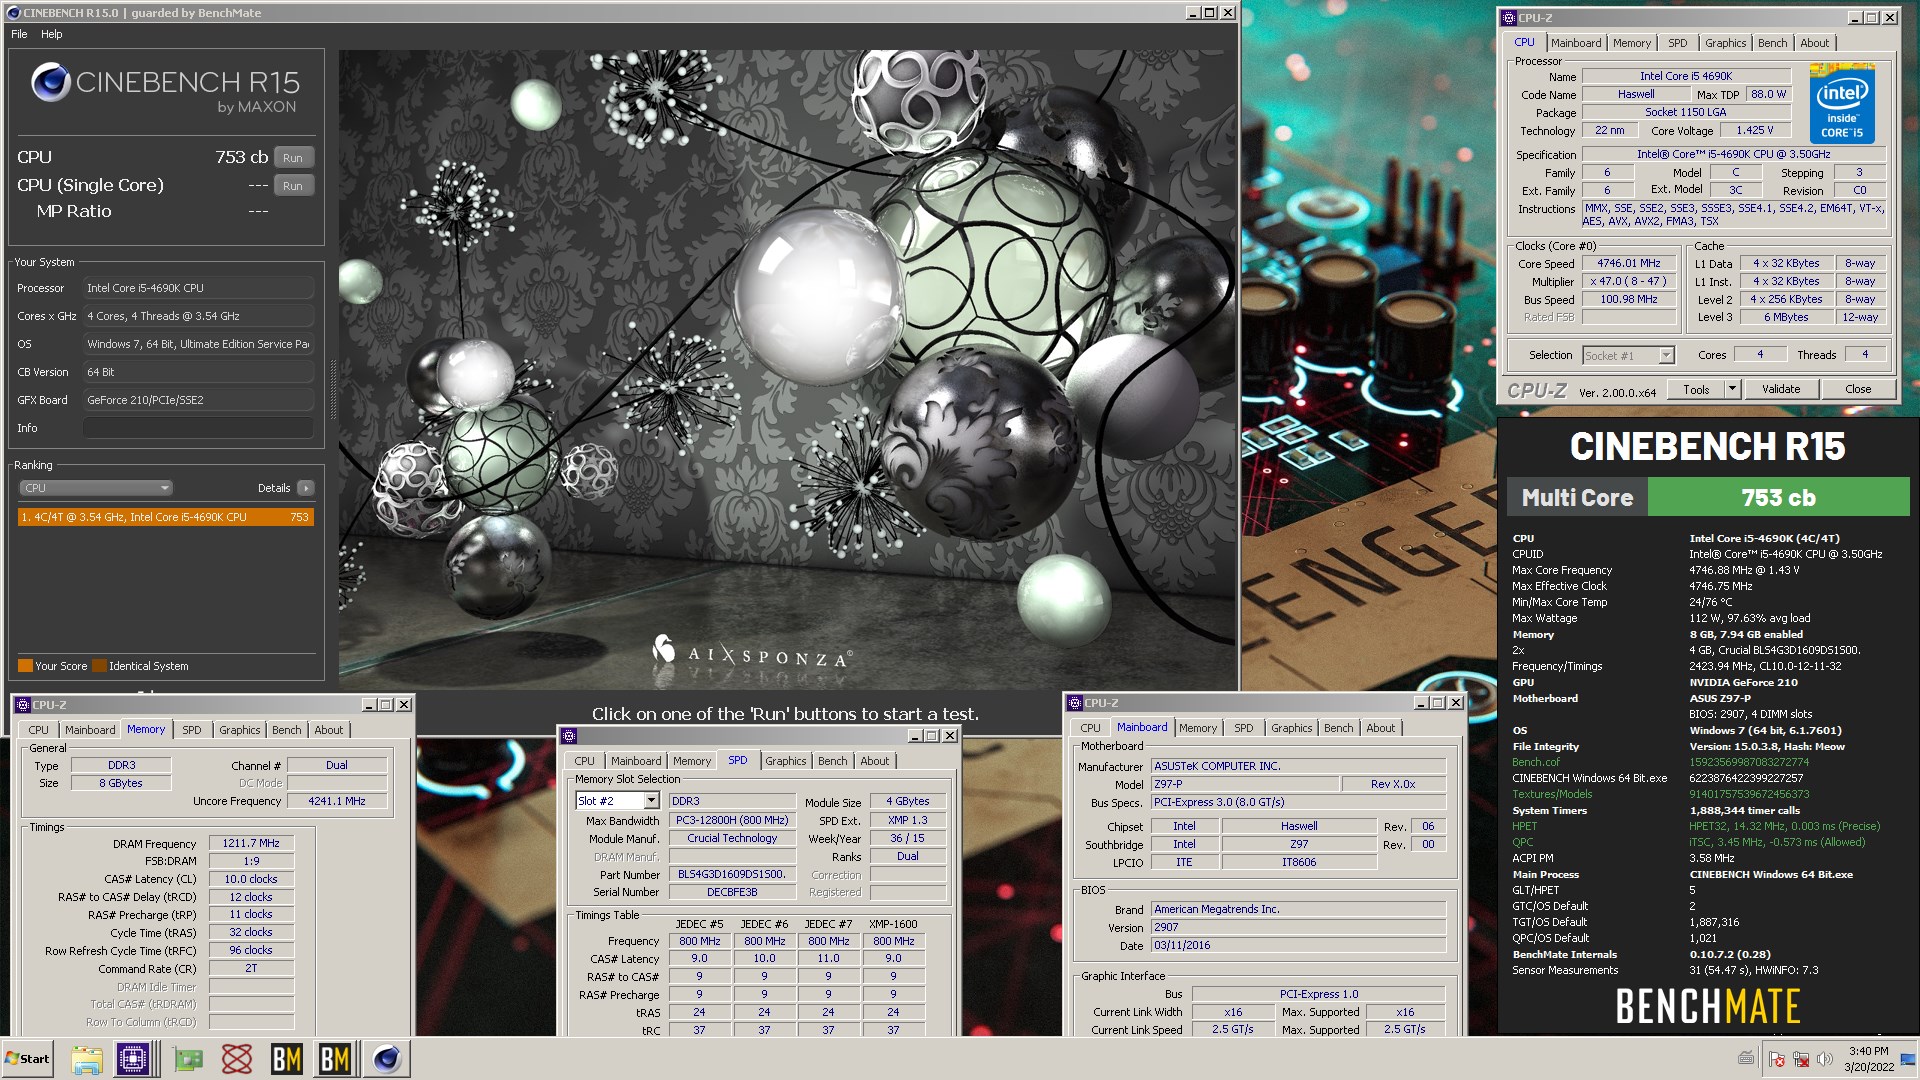Click the purple CPU-Z taskbar icon
This screenshot has width=1920, height=1080.
(x=133, y=1059)
